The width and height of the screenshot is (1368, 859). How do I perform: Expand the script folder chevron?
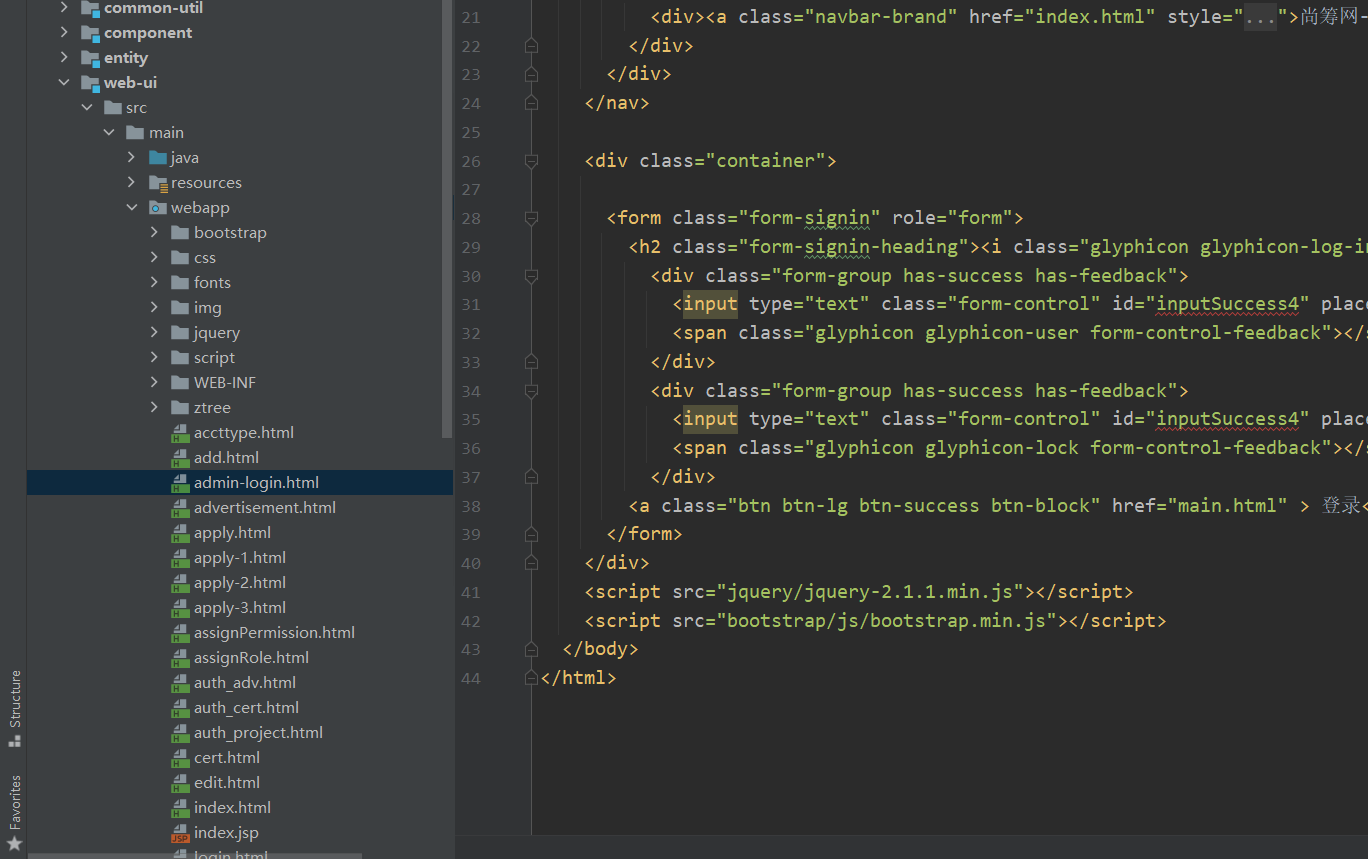[x=154, y=358]
